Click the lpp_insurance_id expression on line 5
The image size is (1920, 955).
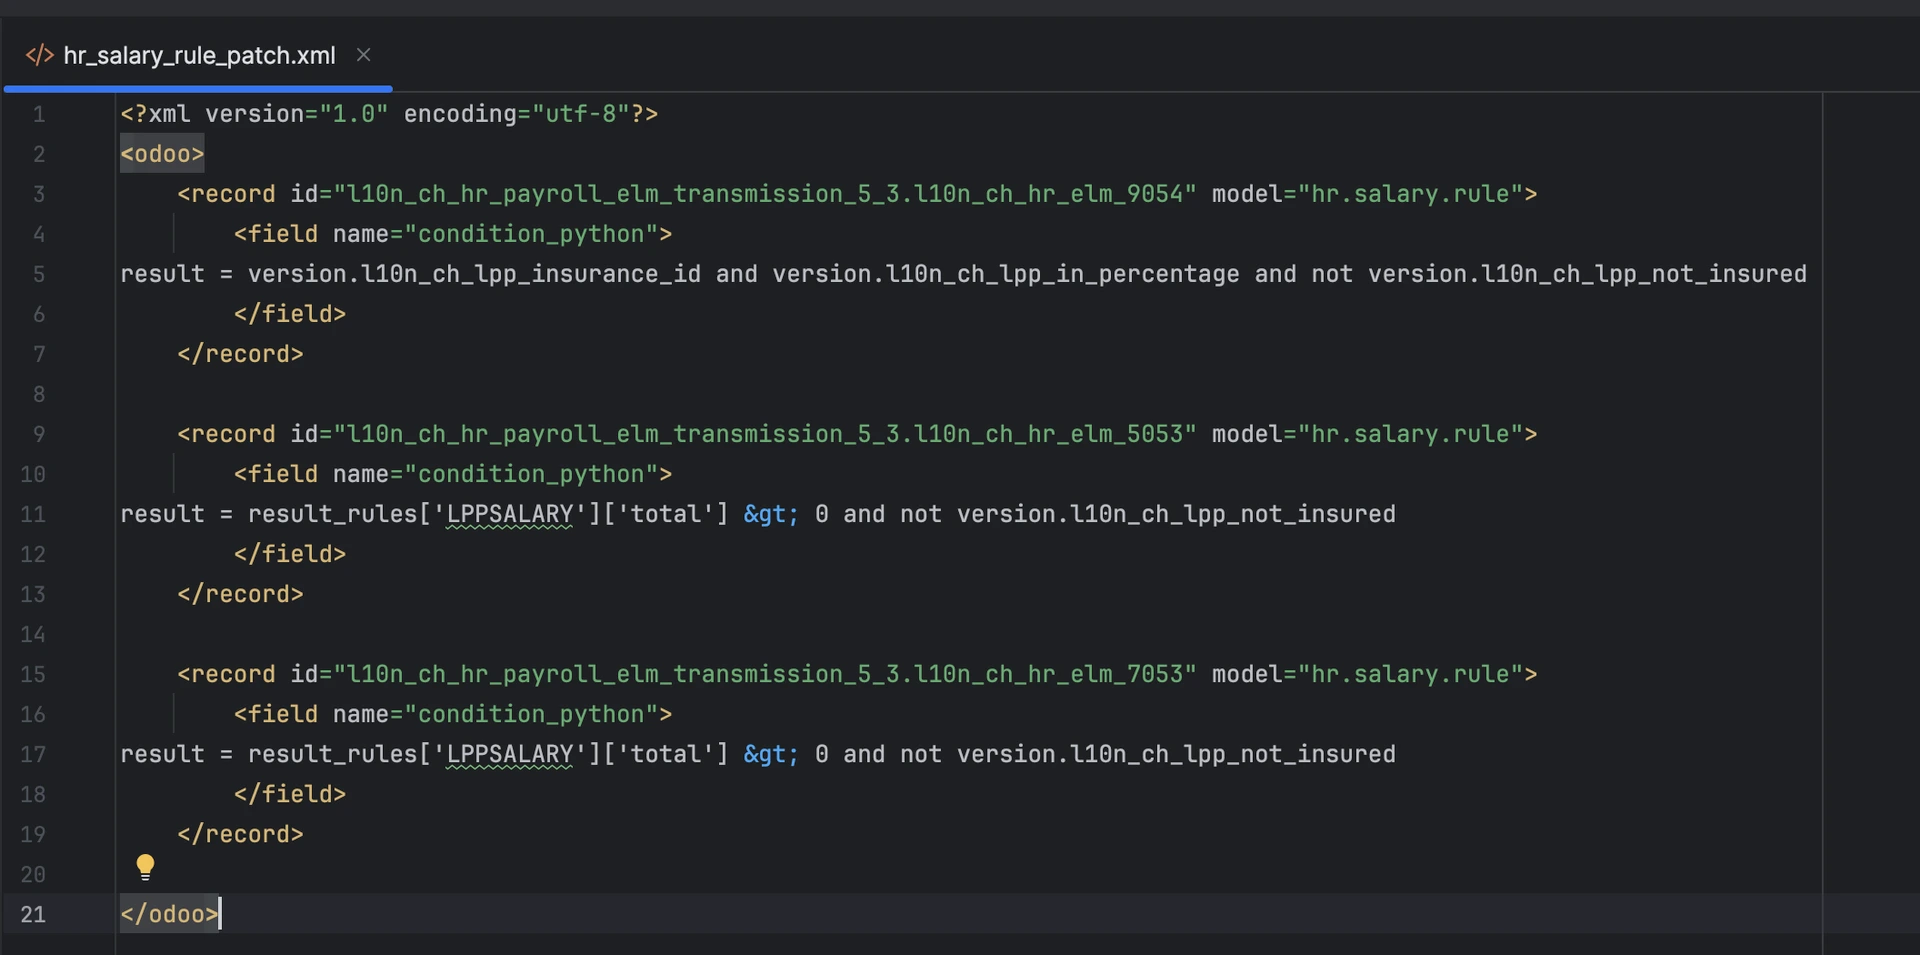point(474,274)
